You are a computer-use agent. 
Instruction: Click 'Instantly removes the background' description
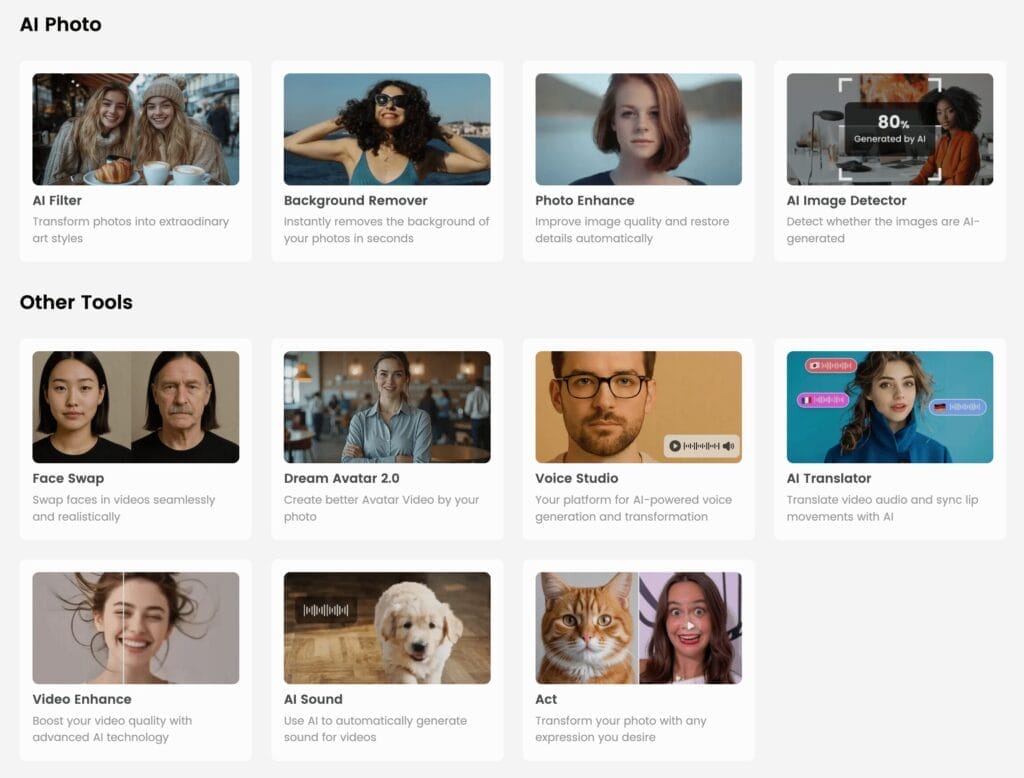click(x=386, y=230)
